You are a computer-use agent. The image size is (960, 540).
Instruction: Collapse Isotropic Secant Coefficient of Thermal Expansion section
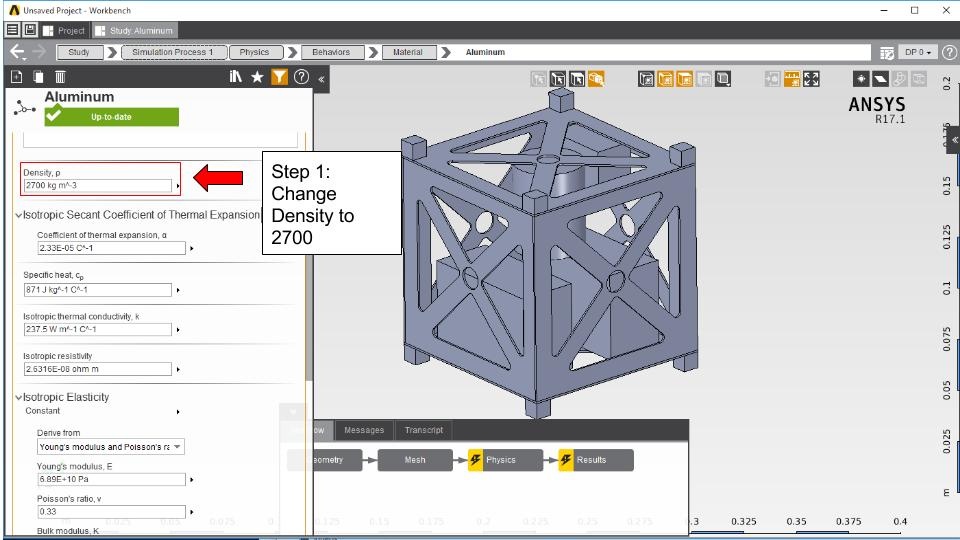click(x=18, y=216)
